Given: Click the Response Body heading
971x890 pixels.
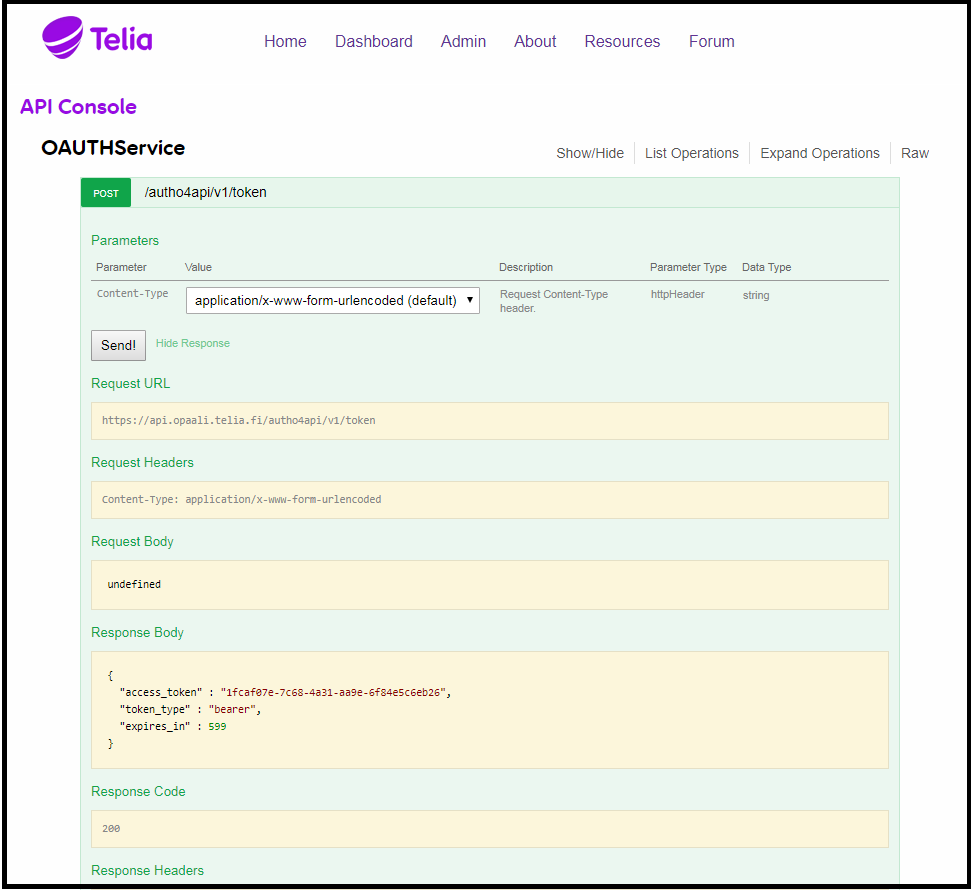Looking at the screenshot, I should click(137, 632).
